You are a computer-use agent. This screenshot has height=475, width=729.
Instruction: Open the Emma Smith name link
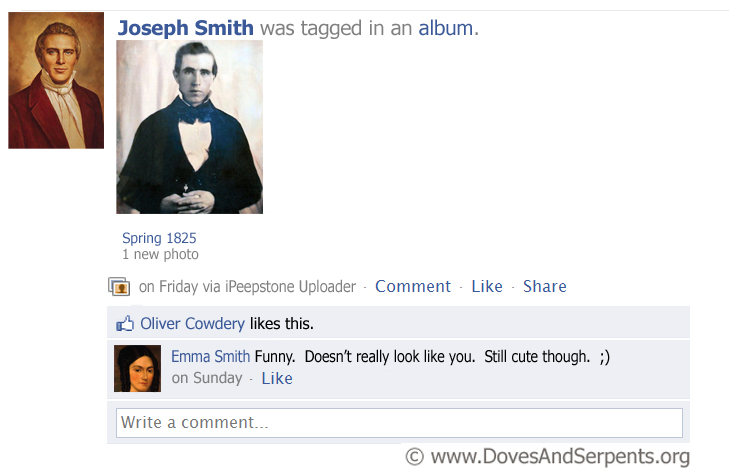pos(211,356)
